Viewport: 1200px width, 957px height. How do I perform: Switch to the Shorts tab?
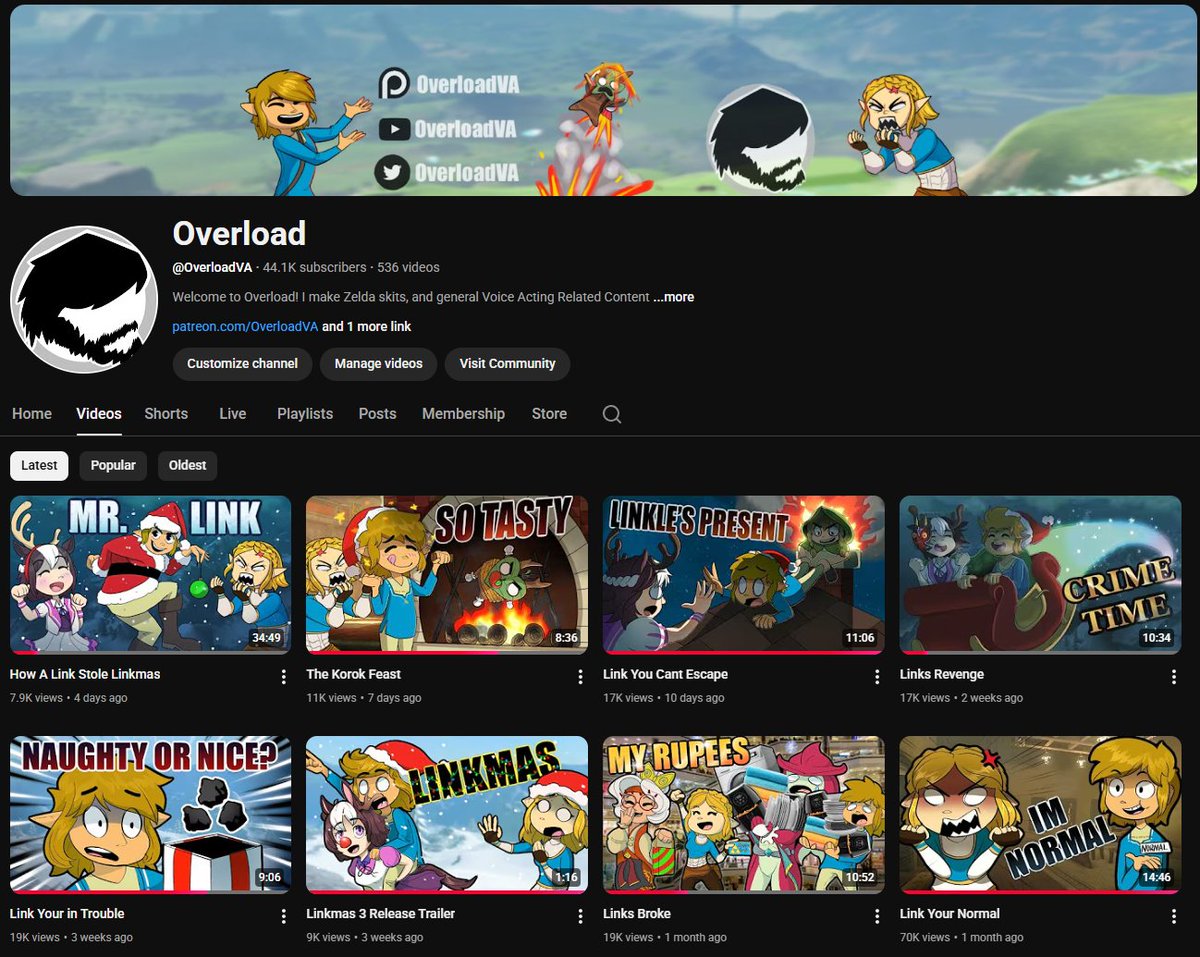click(x=166, y=413)
